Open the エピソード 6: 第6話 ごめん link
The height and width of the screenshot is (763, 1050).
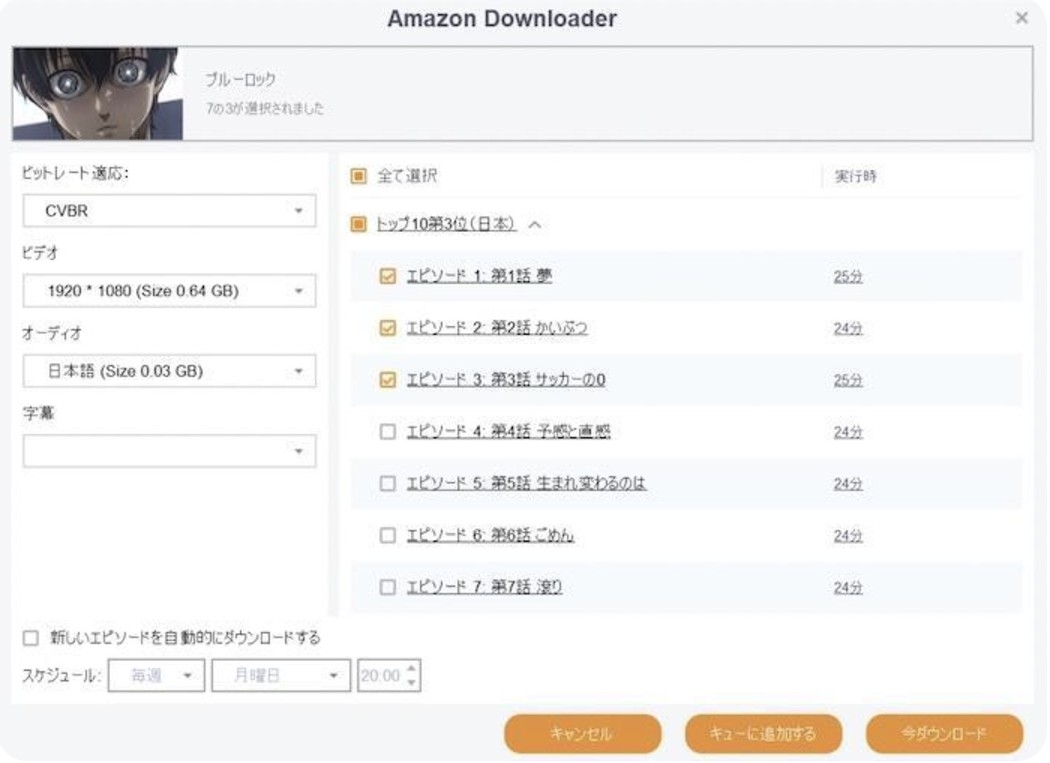(490, 535)
